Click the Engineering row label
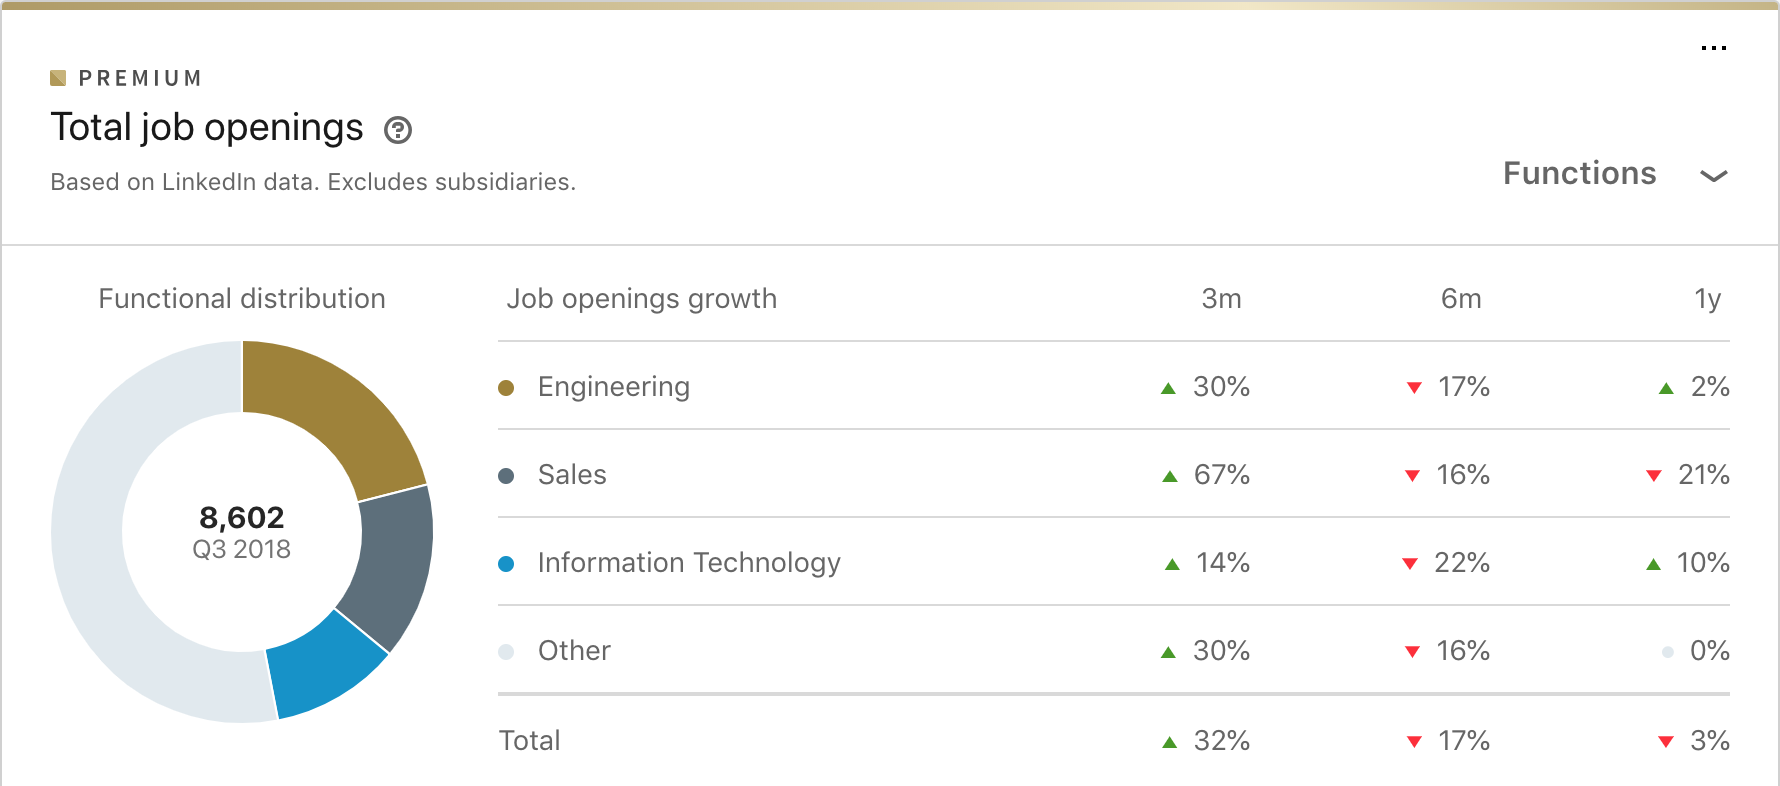1780x786 pixels. pyautogui.click(x=613, y=387)
